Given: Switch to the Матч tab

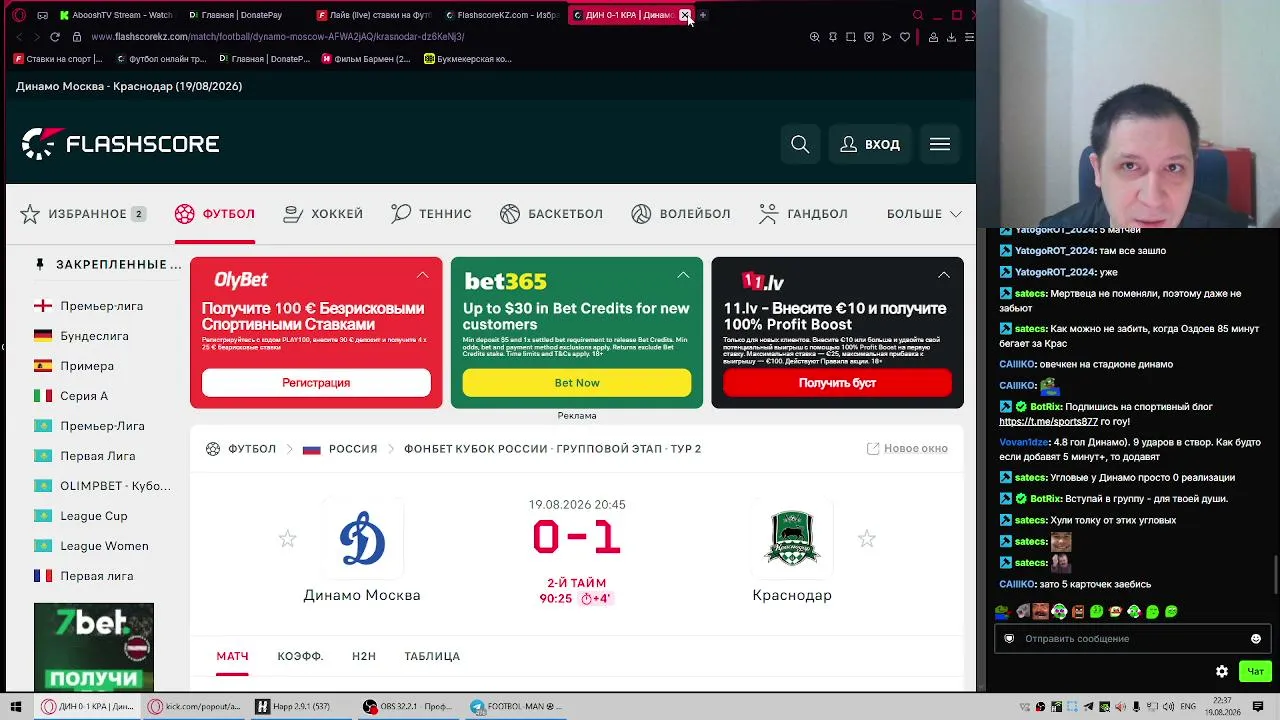Looking at the screenshot, I should coord(232,656).
